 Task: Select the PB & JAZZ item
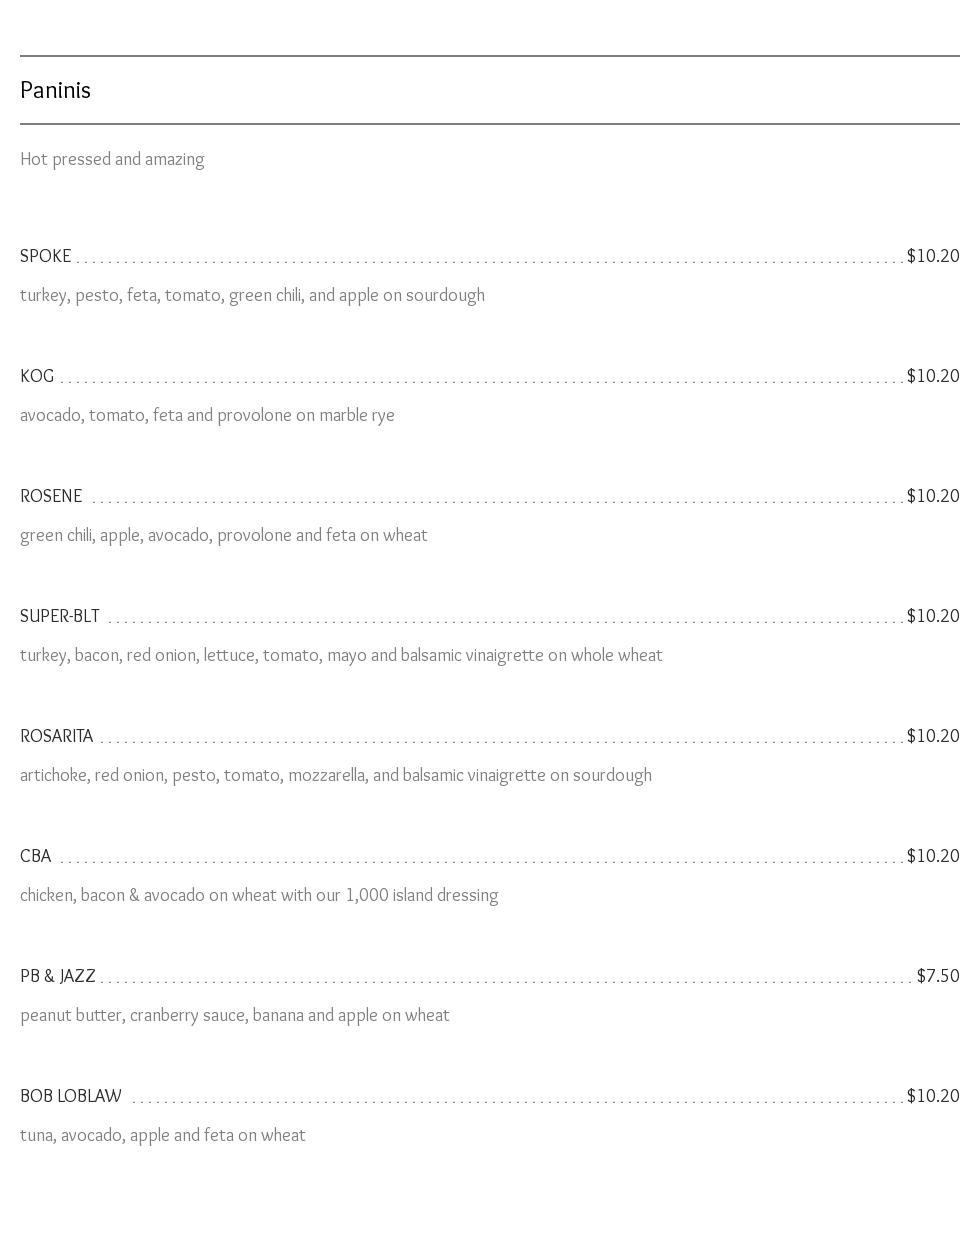(x=58, y=976)
